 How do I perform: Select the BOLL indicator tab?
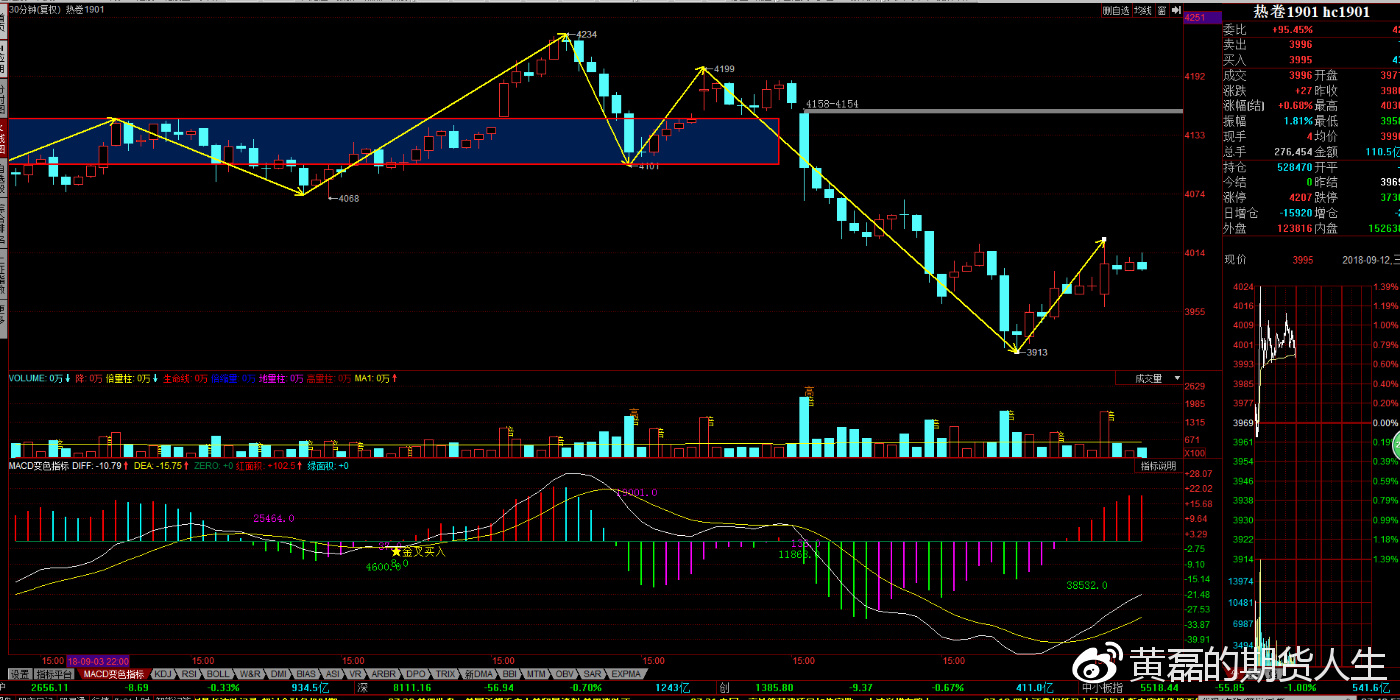pyautogui.click(x=219, y=674)
